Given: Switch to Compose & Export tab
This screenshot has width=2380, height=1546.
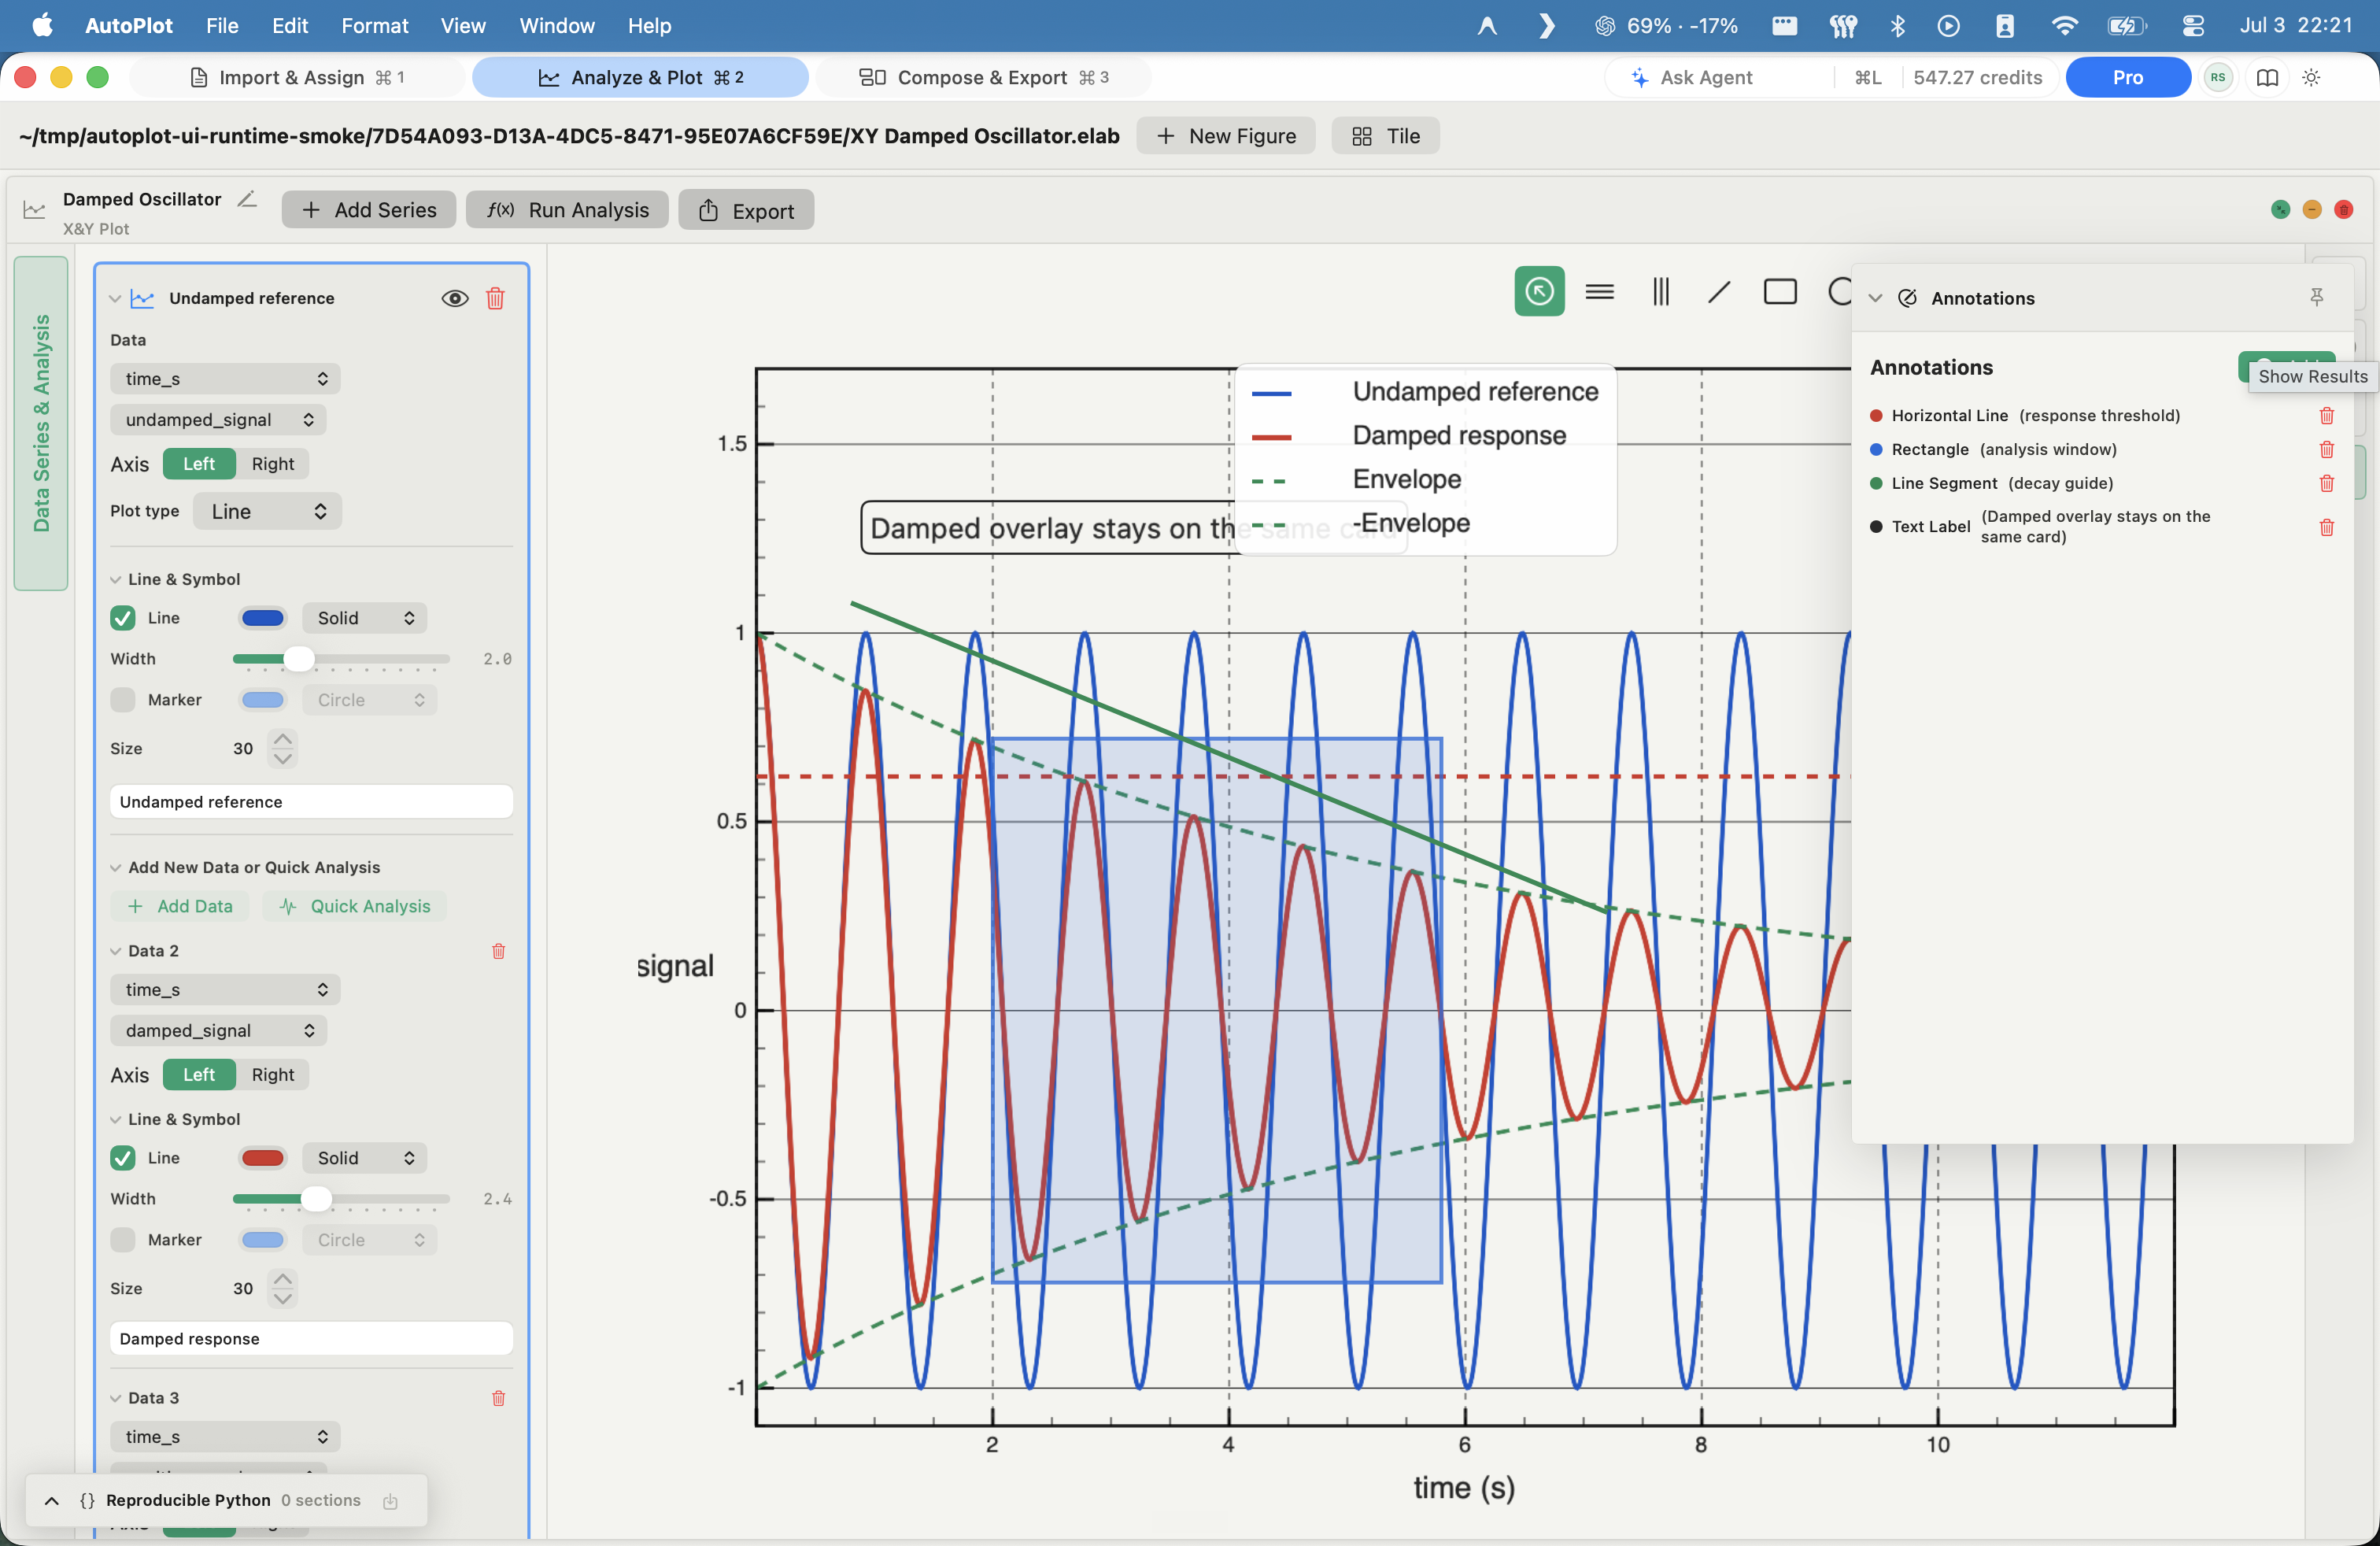Looking at the screenshot, I should click(984, 77).
